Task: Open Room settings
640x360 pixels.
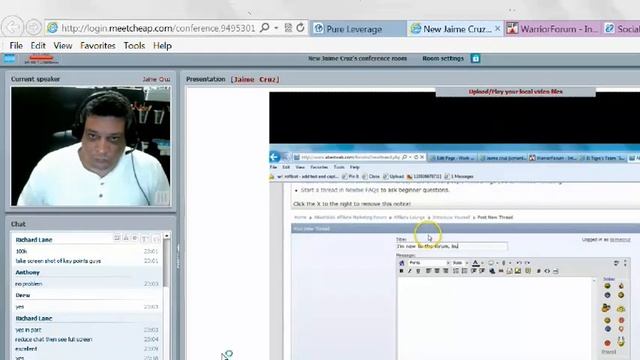Action: click(443, 58)
